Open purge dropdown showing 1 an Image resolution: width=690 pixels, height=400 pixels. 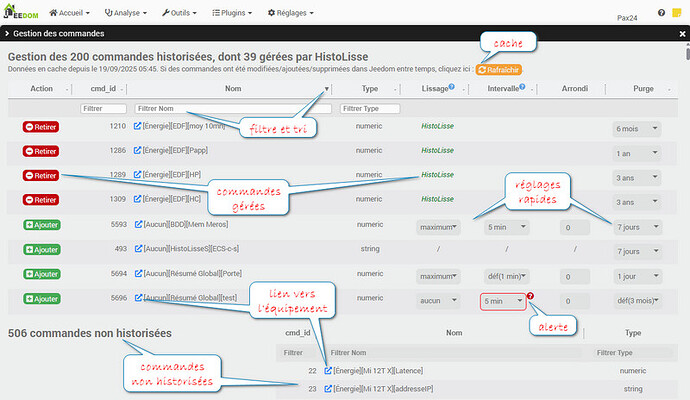637,153
